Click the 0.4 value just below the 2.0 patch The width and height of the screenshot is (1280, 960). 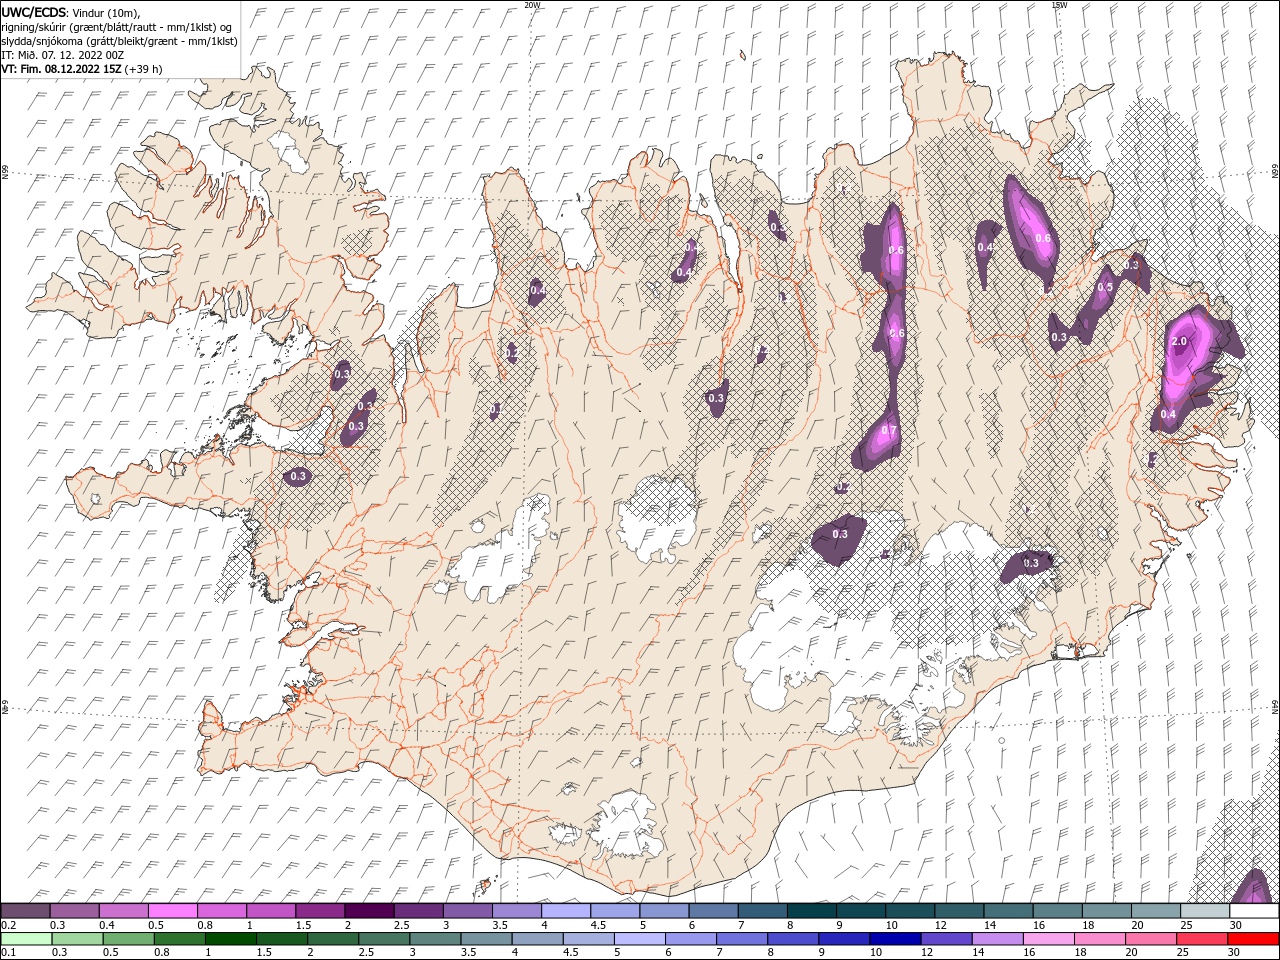(x=1168, y=414)
